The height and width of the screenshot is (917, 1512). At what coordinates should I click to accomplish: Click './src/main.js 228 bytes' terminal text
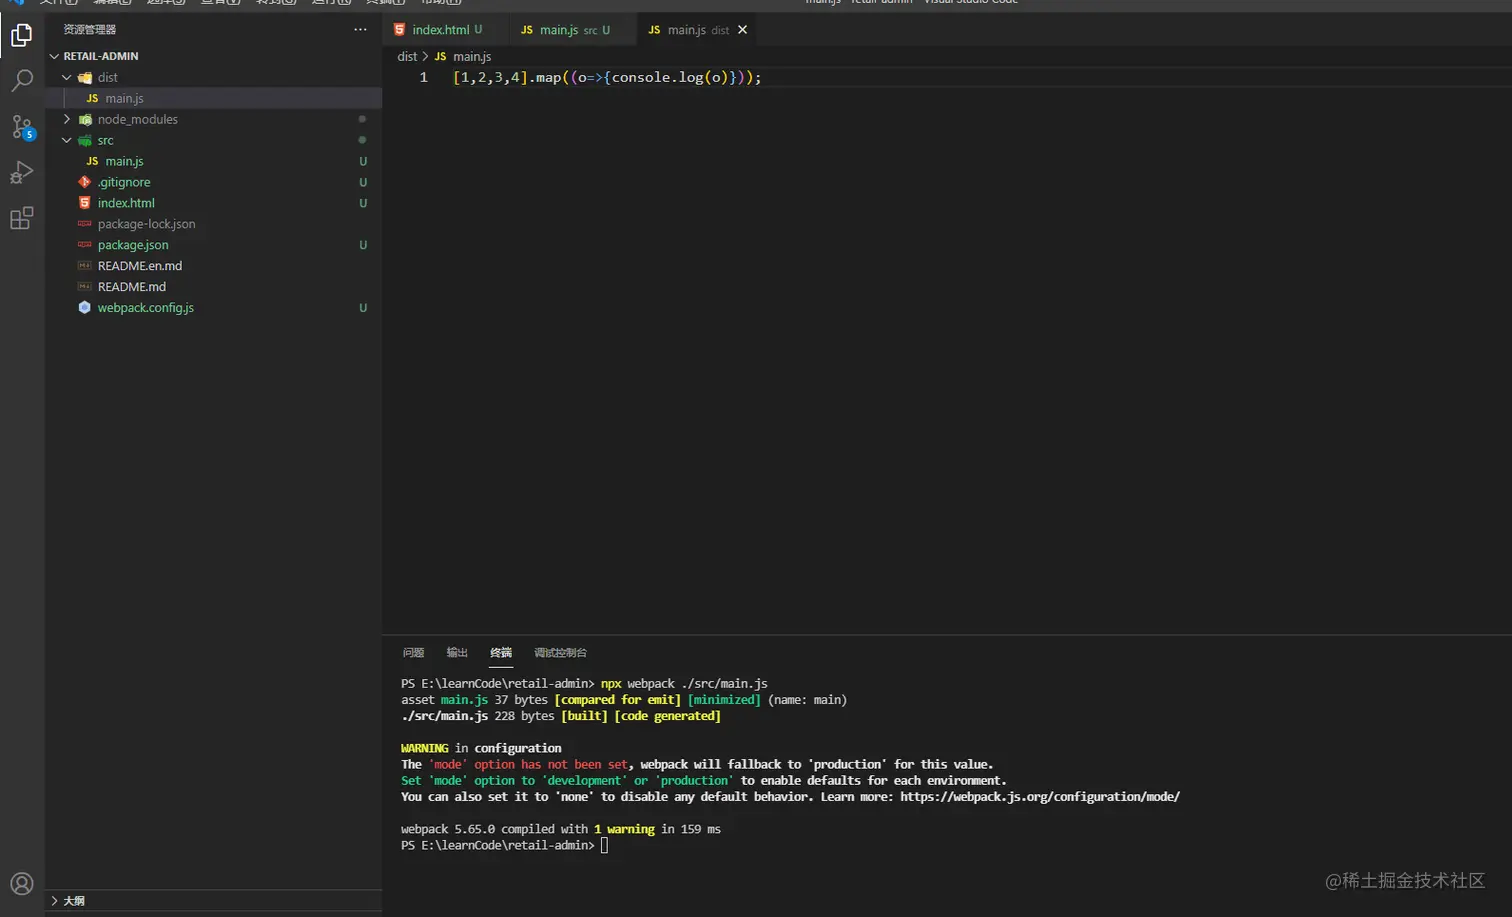click(477, 716)
